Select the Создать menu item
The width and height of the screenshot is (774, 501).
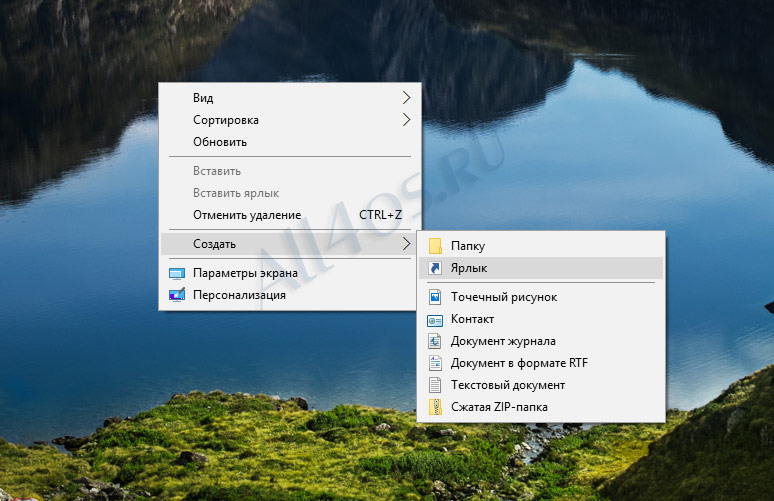tap(290, 243)
